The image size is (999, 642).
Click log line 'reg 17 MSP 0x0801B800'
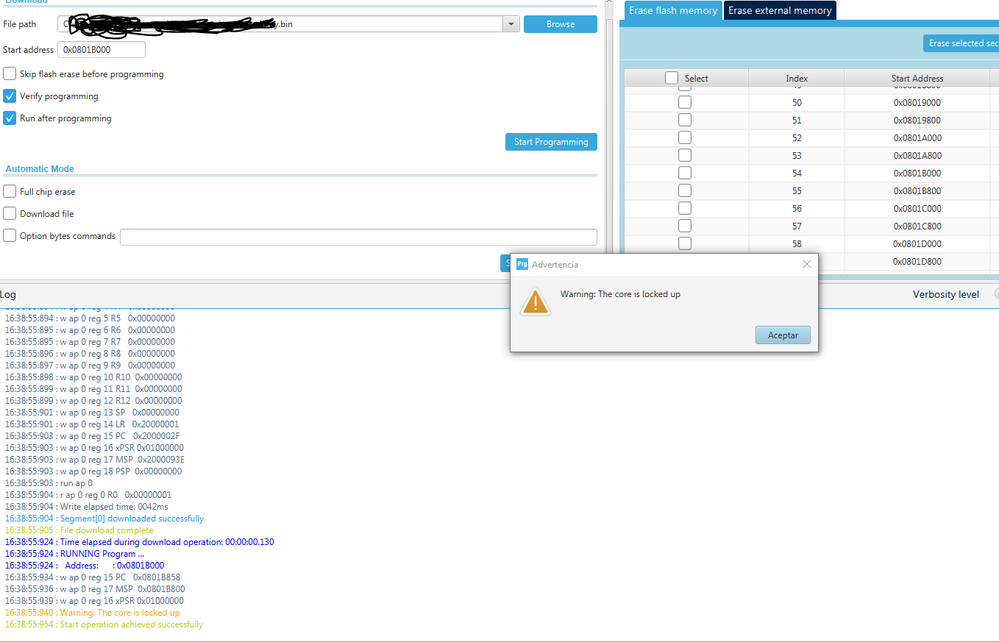point(95,589)
